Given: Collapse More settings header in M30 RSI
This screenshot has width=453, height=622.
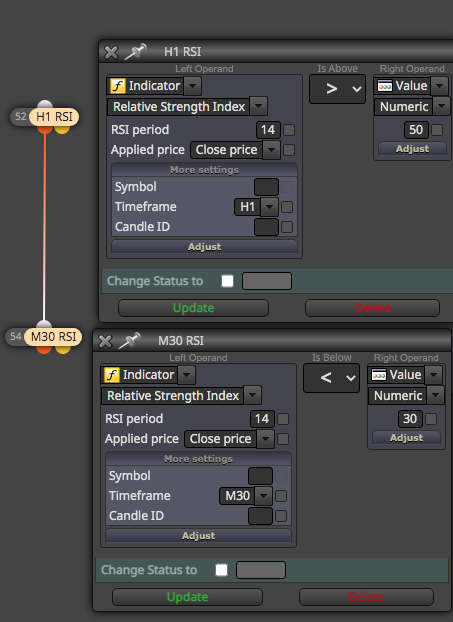Looking at the screenshot, I should tap(198, 459).
